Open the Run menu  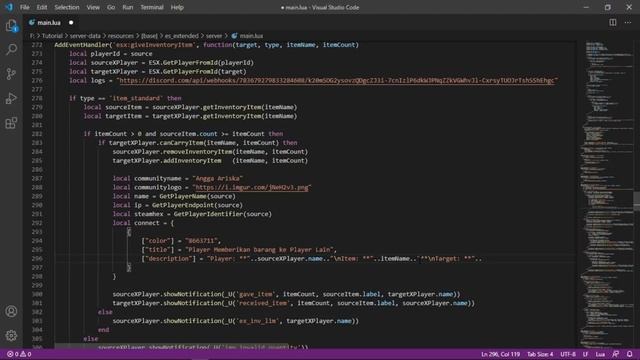click(128, 7)
